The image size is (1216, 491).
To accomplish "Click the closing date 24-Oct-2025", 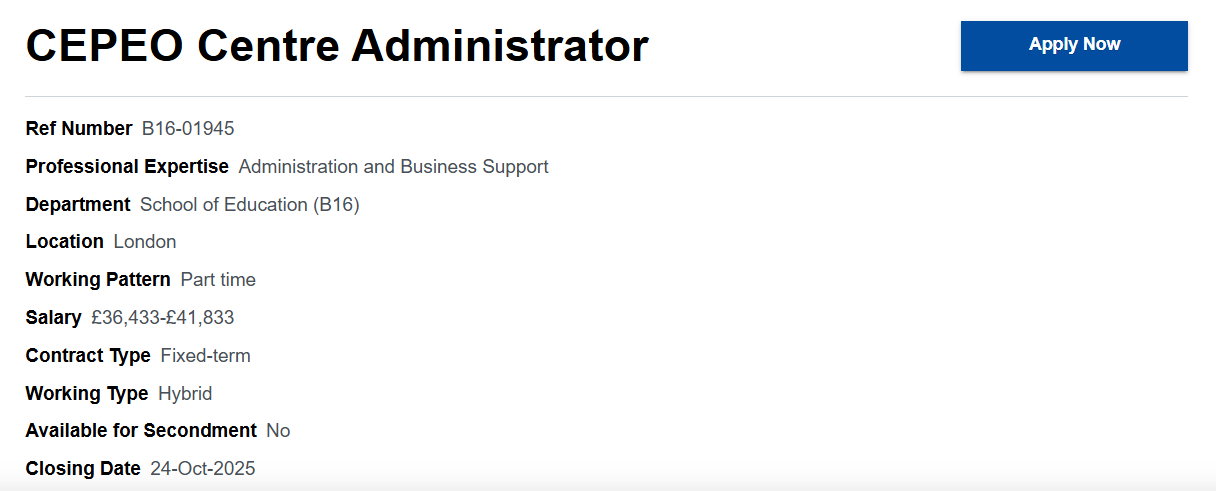I will pyautogui.click(x=203, y=469).
